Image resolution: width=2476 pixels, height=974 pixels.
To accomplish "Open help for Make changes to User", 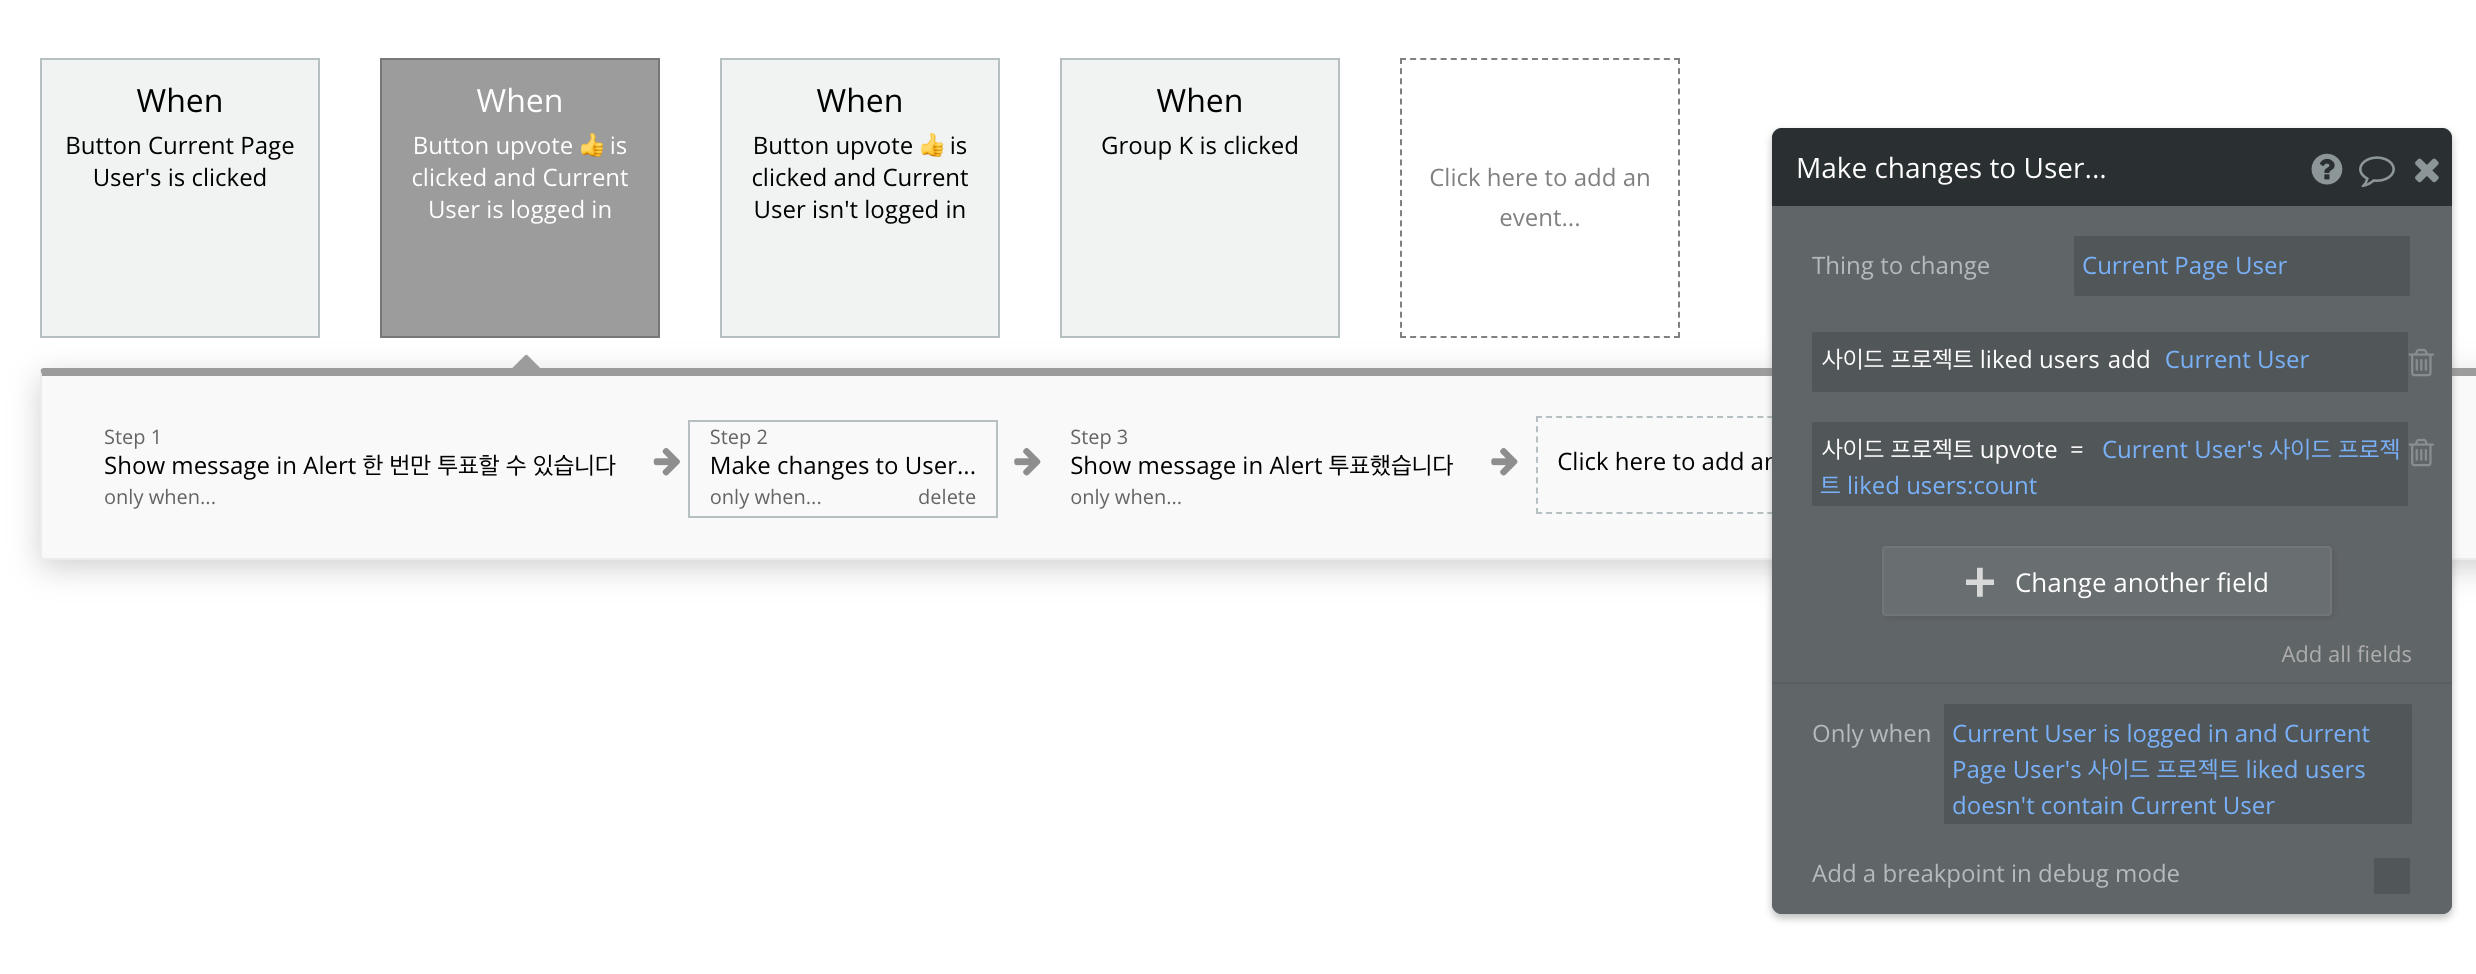I will coord(2326,169).
